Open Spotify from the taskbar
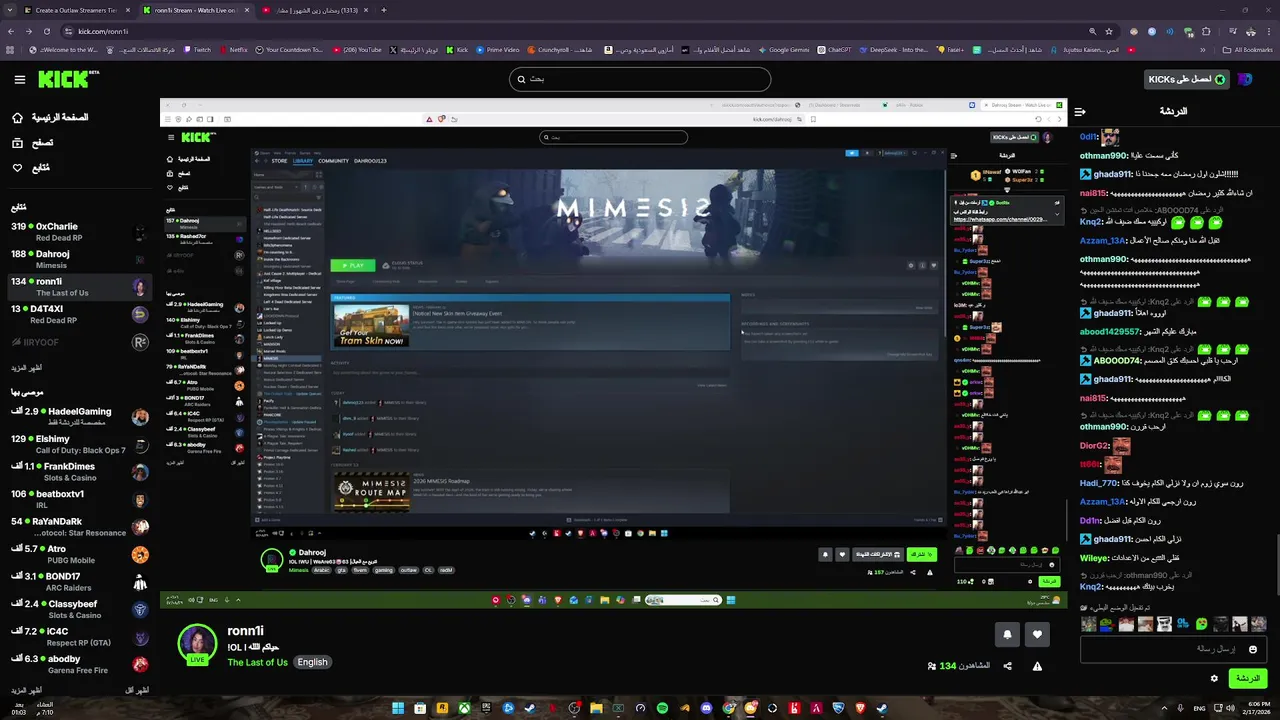 coord(662,708)
